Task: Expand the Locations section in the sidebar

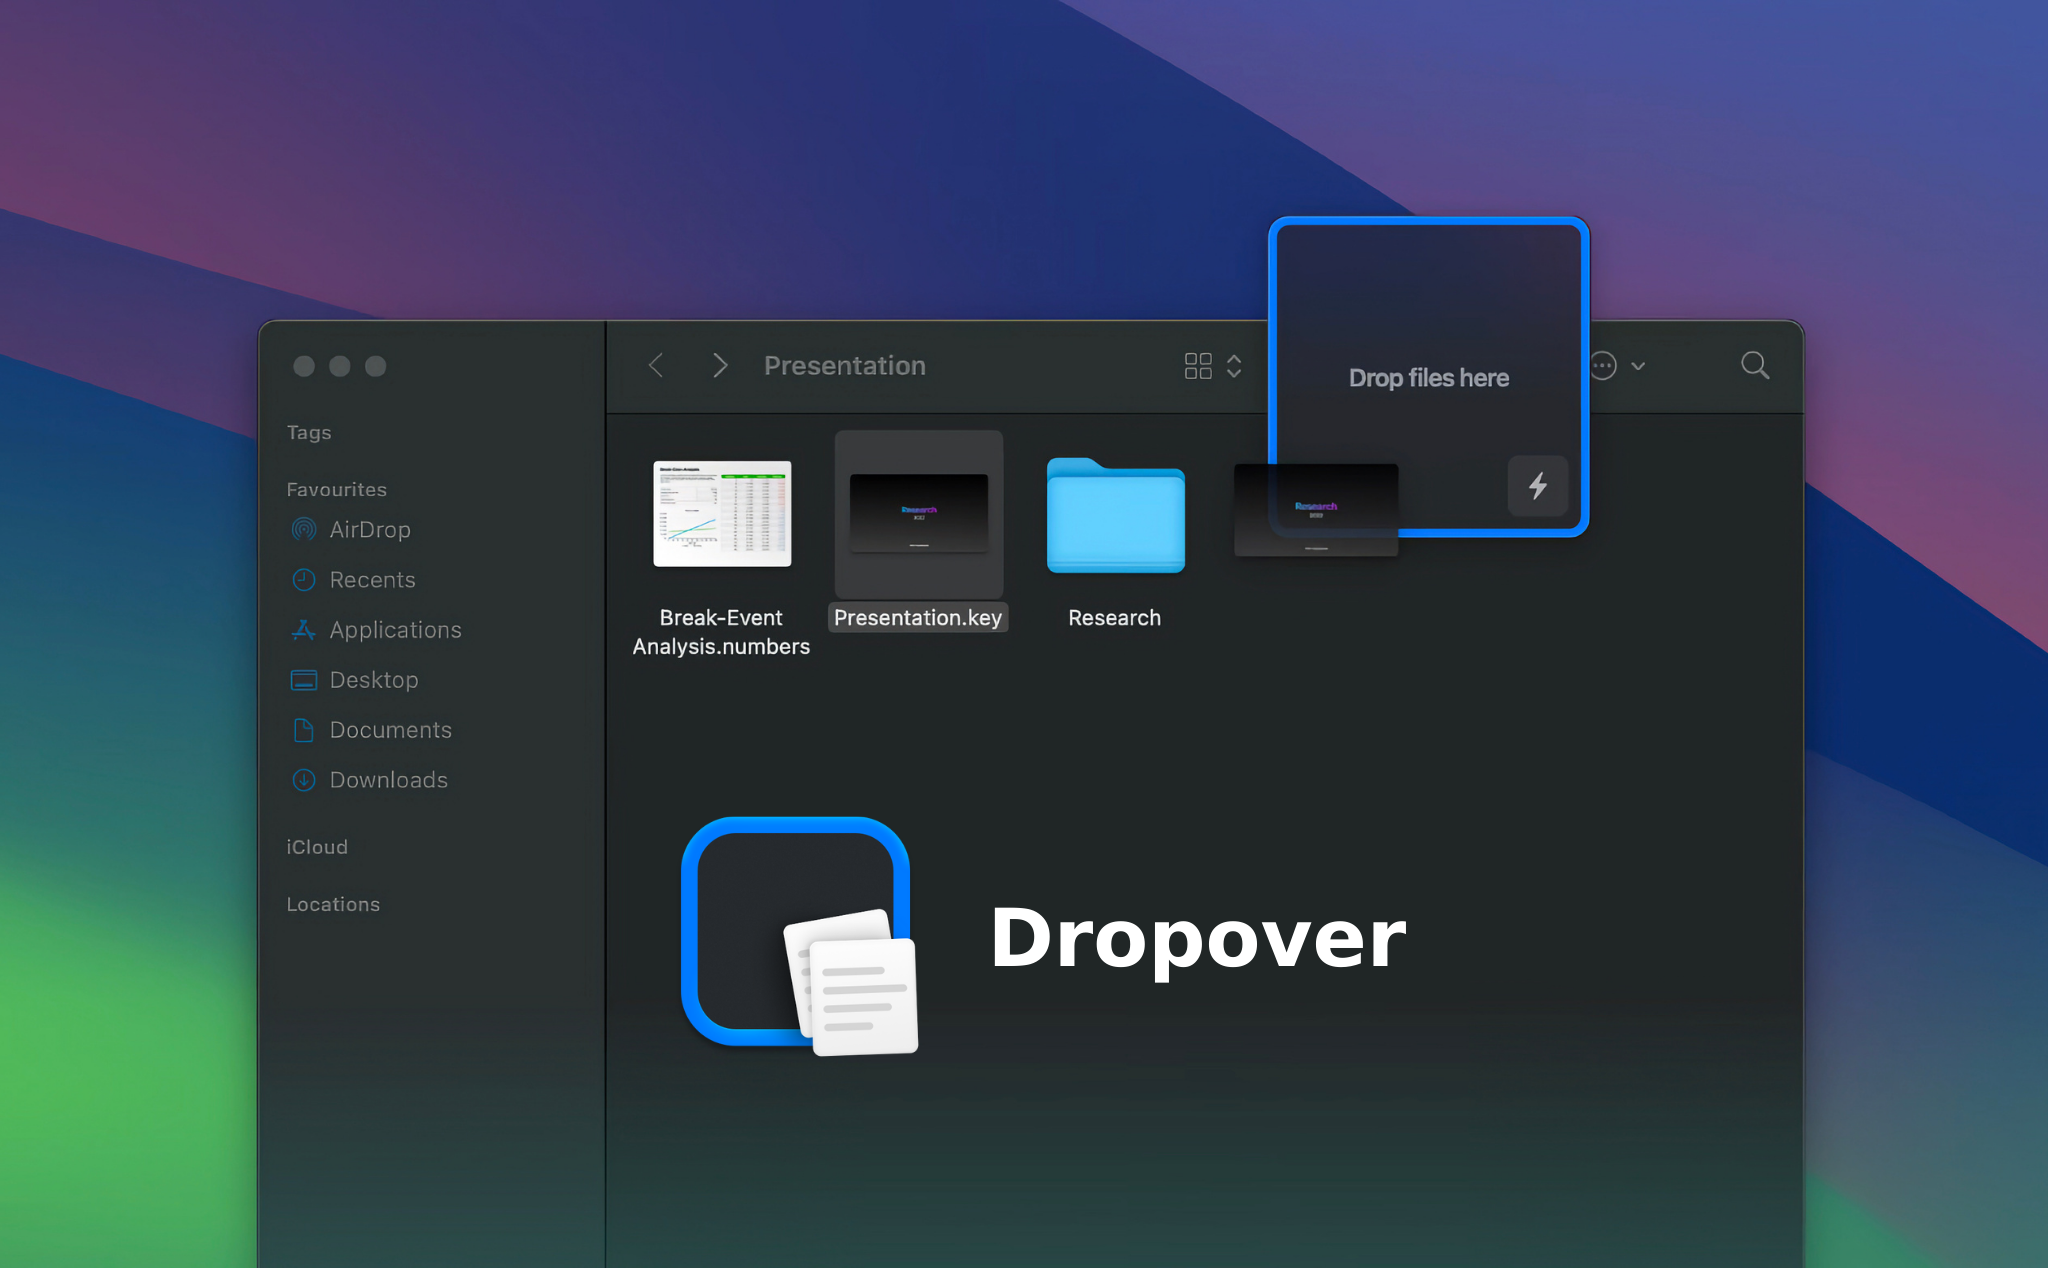Action: [x=333, y=904]
